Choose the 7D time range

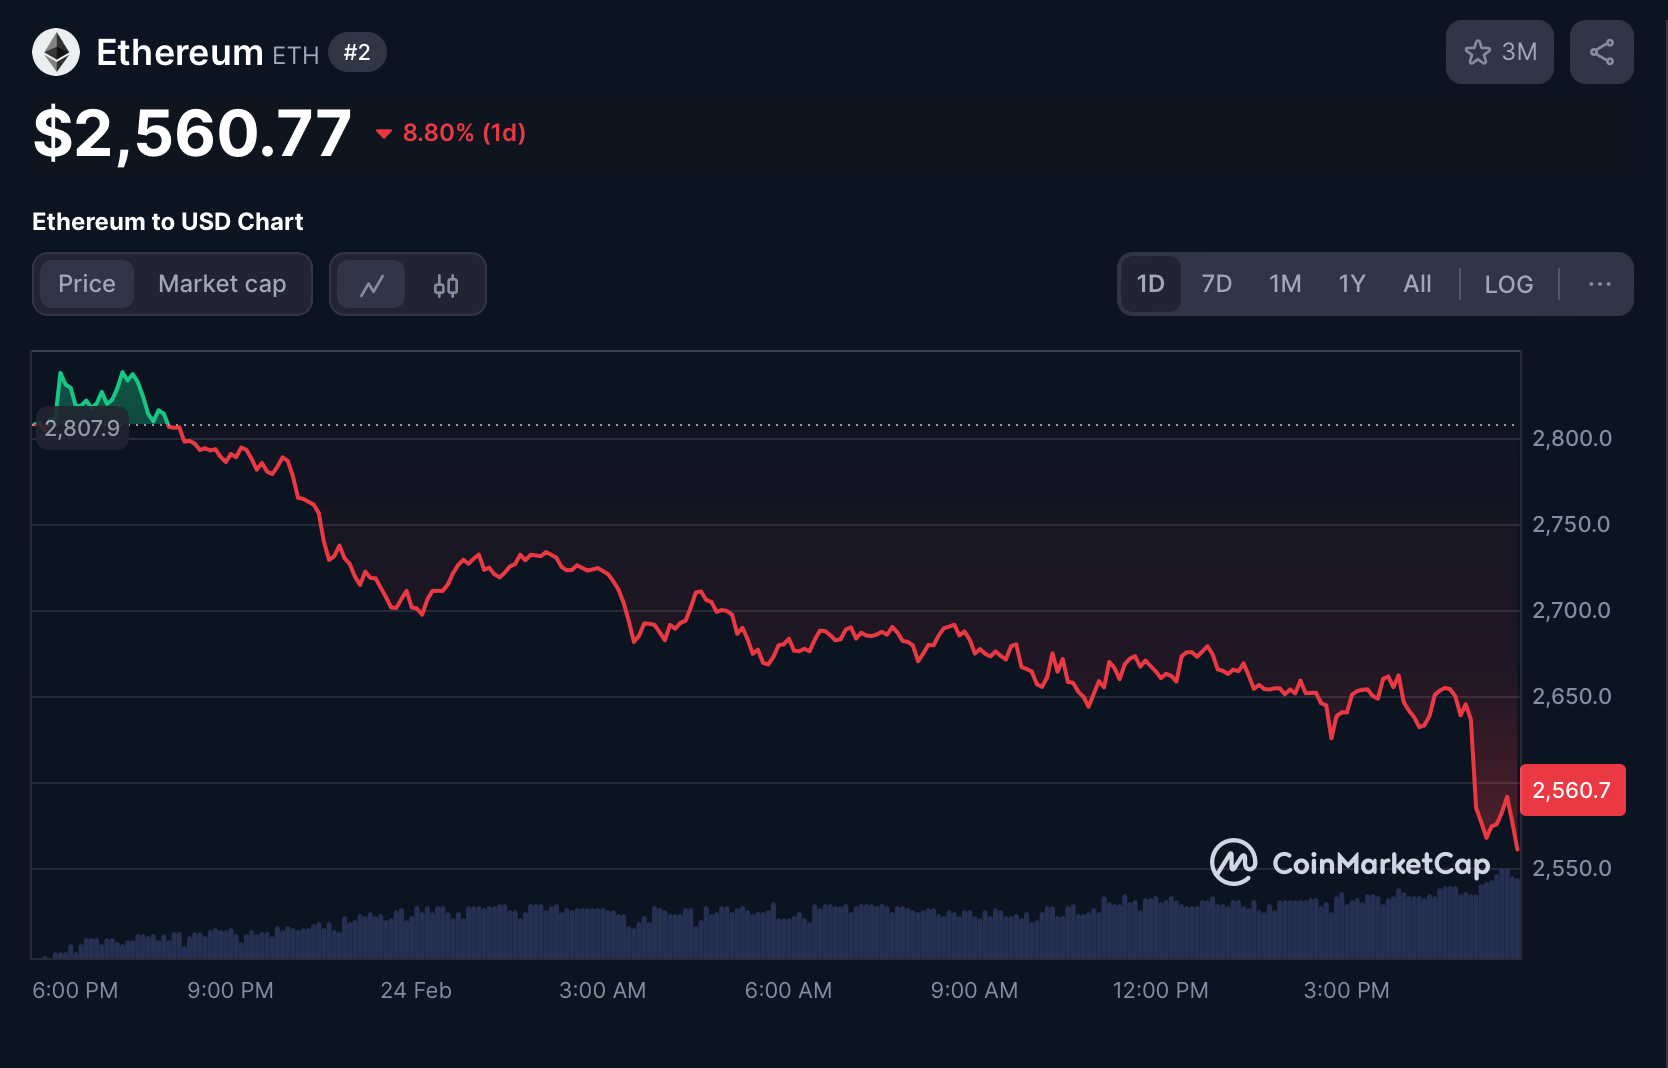click(x=1216, y=284)
